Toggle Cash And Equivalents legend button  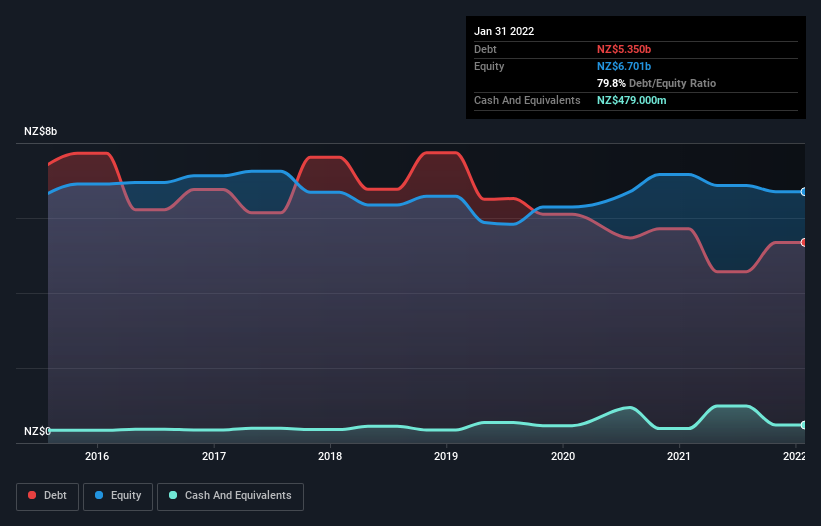point(230,496)
